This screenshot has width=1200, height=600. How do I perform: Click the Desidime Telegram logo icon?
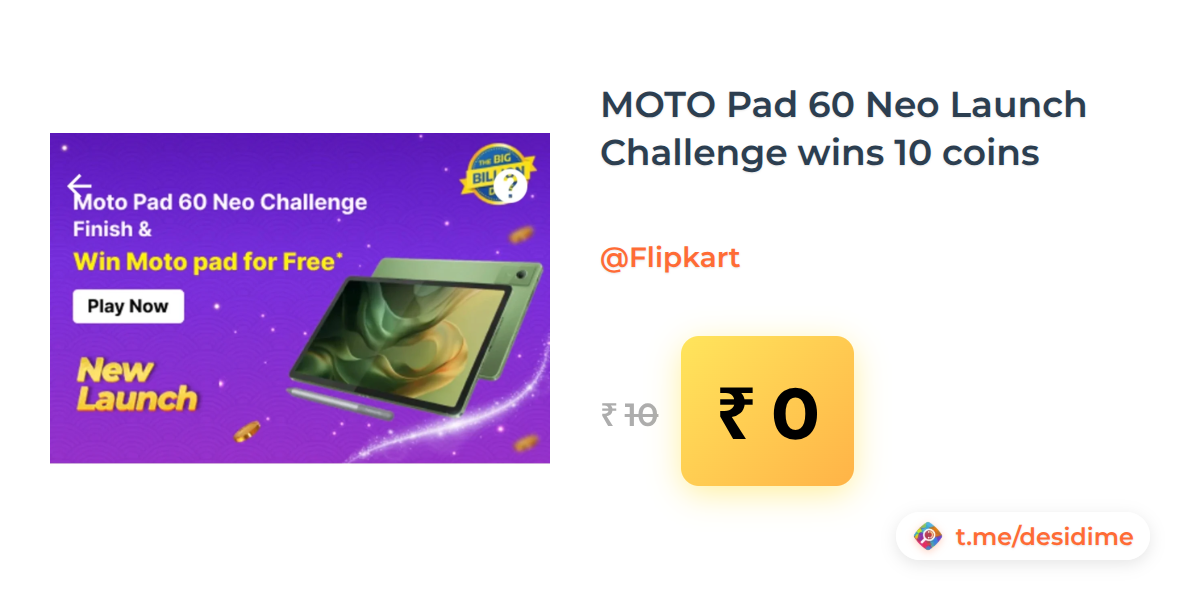coord(928,536)
